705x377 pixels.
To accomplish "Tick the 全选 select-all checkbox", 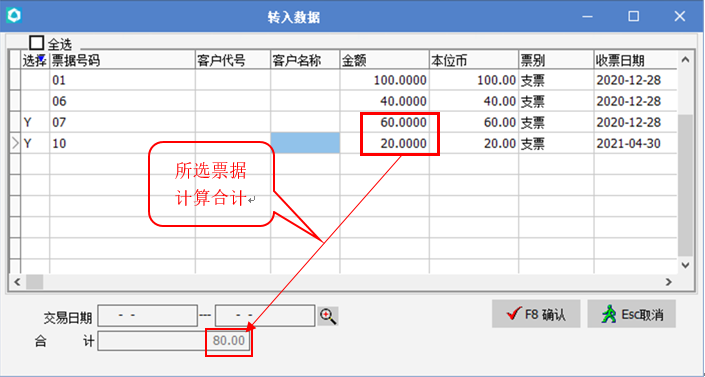I will pyautogui.click(x=36, y=43).
